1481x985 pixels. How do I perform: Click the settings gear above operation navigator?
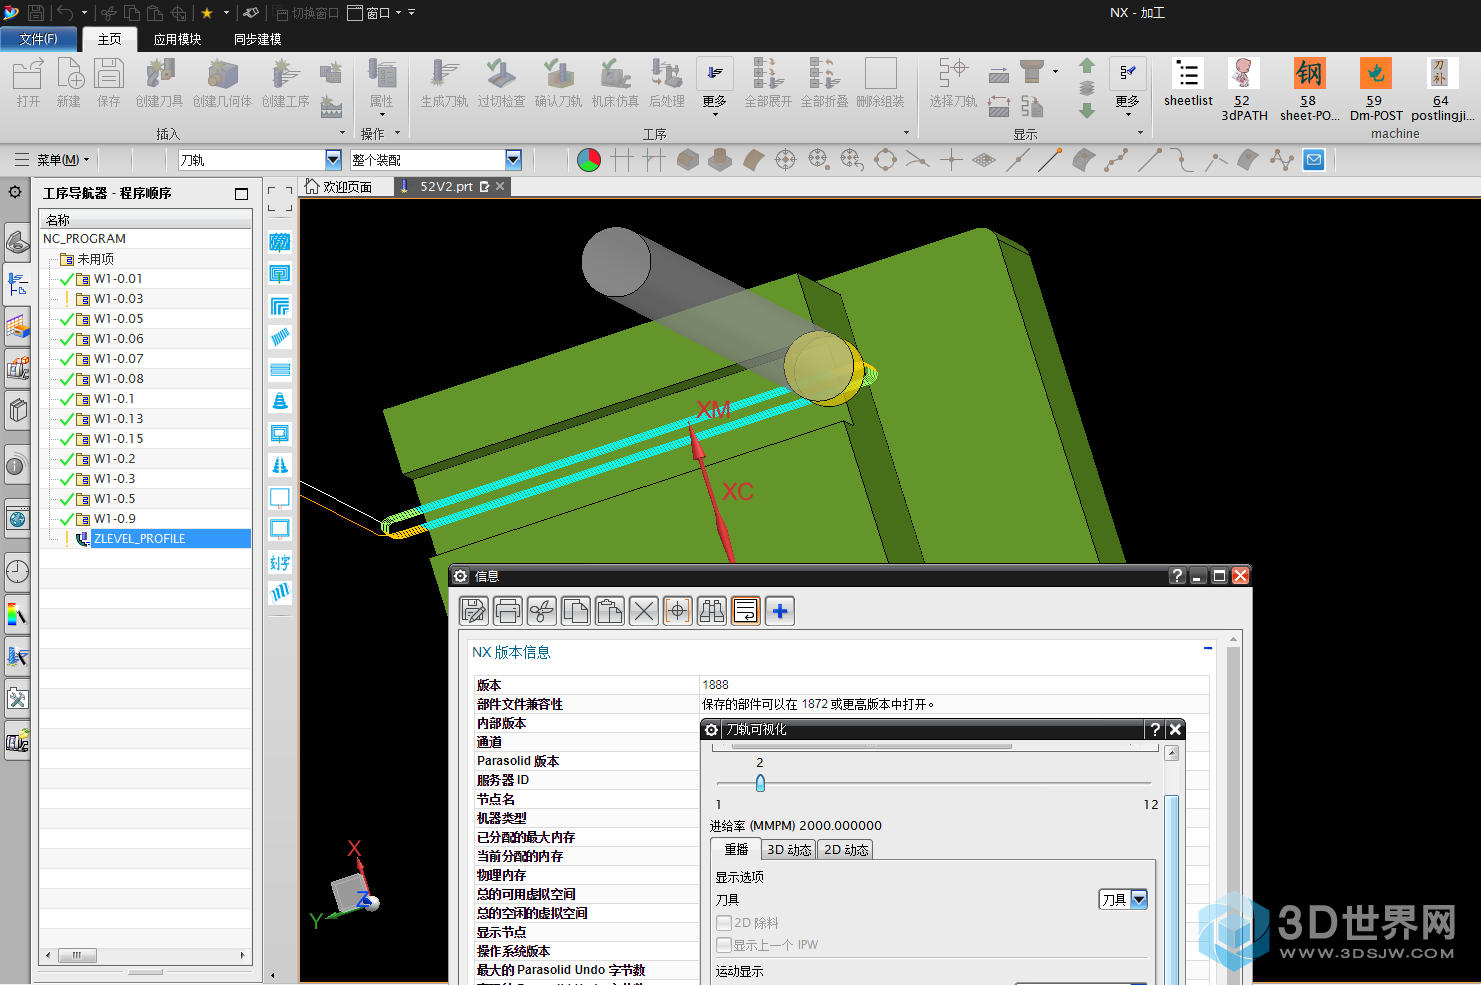pos(15,192)
